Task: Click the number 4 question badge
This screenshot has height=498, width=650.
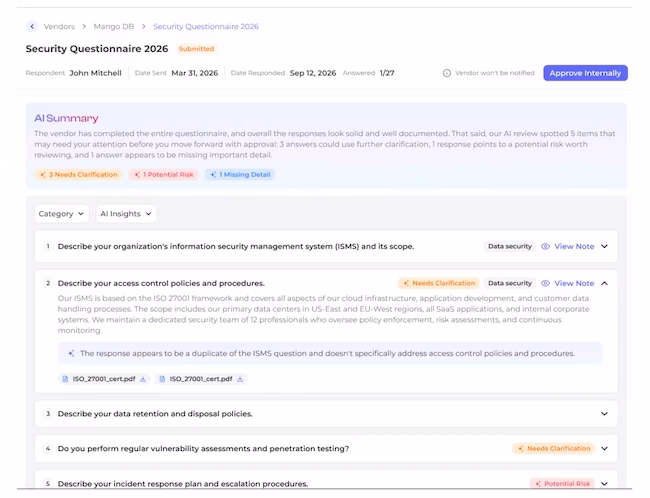Action: pos(48,448)
